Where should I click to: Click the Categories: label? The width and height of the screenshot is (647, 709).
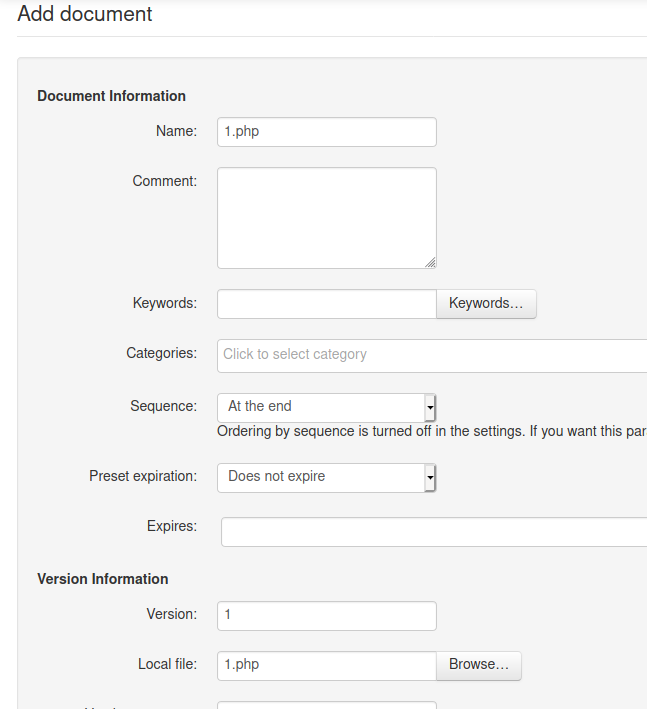tap(161, 353)
